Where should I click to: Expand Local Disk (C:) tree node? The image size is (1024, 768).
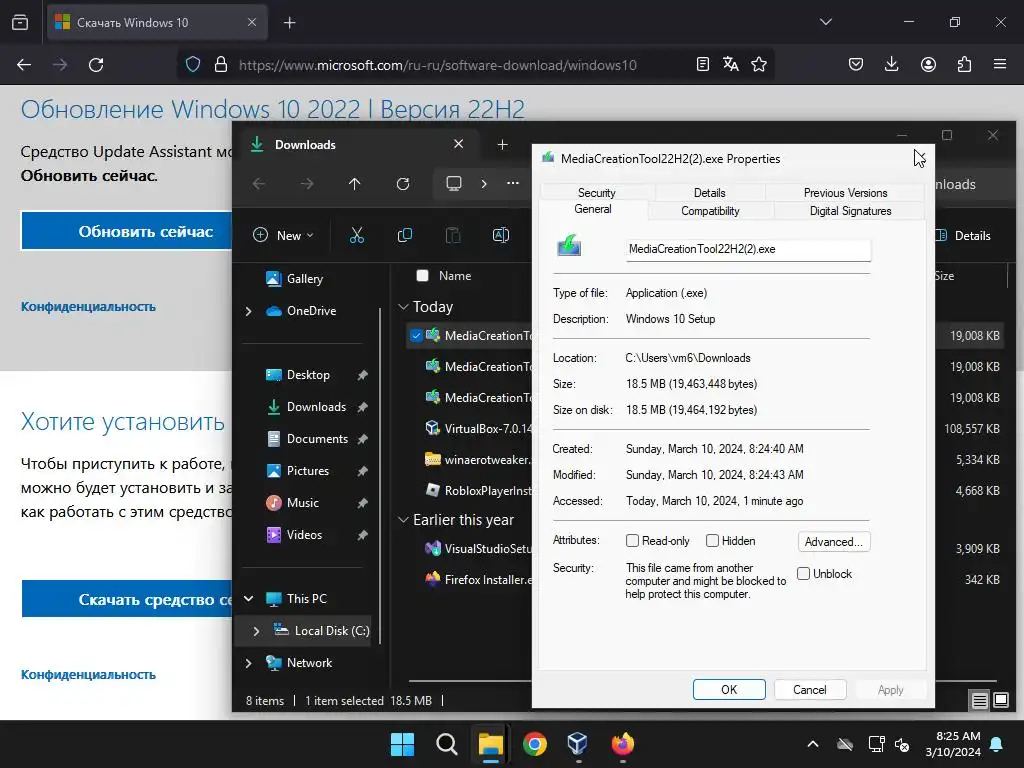point(257,631)
